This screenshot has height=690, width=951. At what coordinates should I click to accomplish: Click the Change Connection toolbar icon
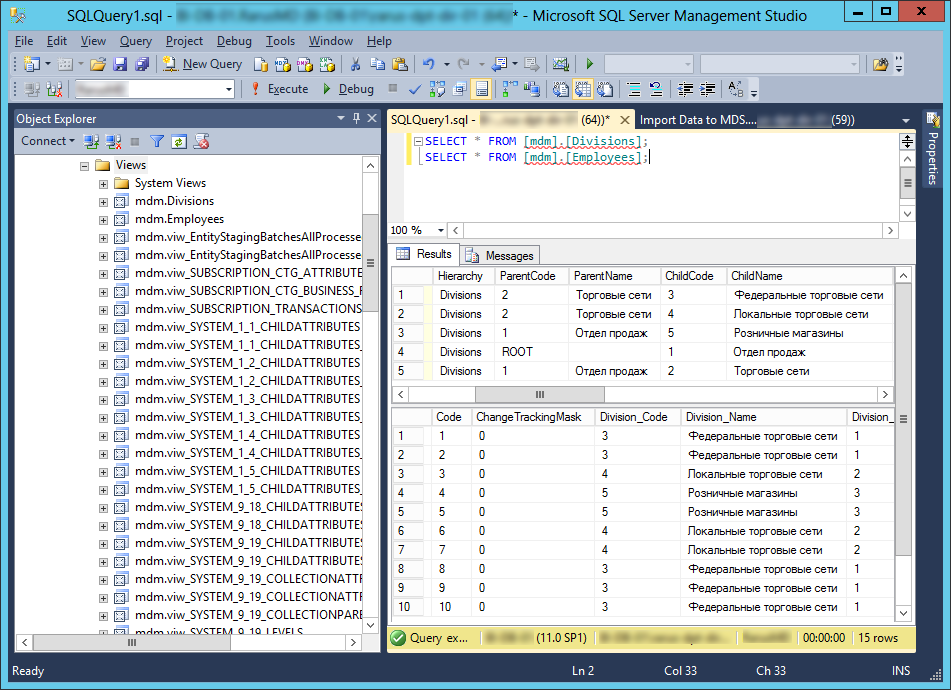click(55, 89)
